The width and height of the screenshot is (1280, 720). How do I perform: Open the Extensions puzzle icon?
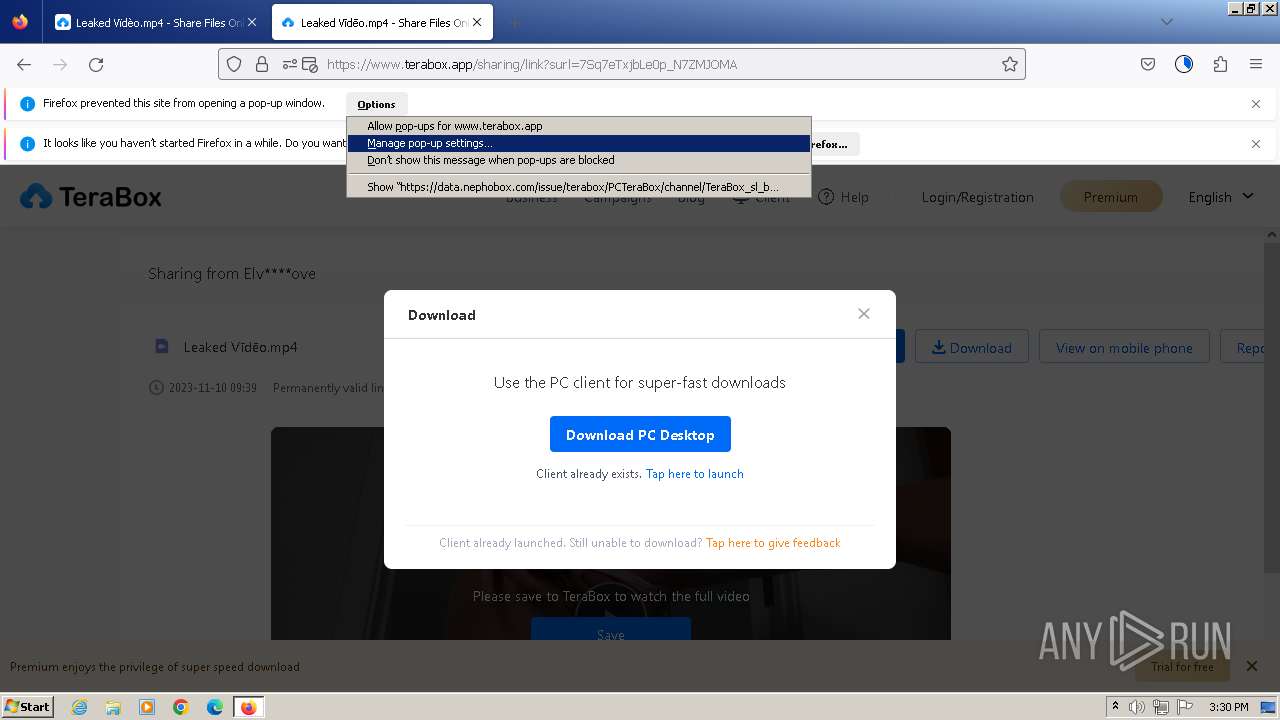1220,64
